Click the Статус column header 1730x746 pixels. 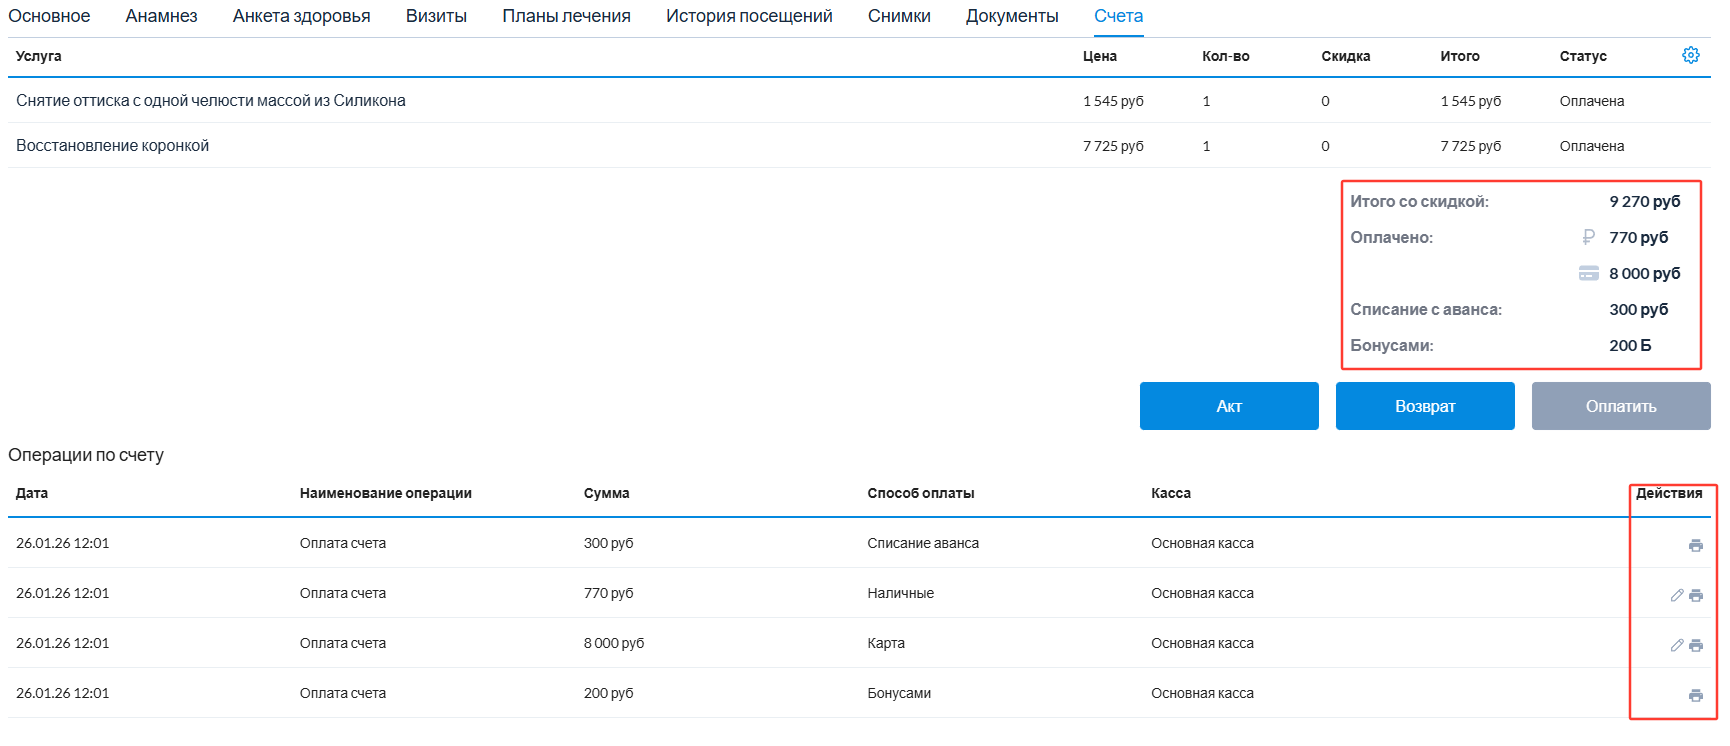[1583, 56]
